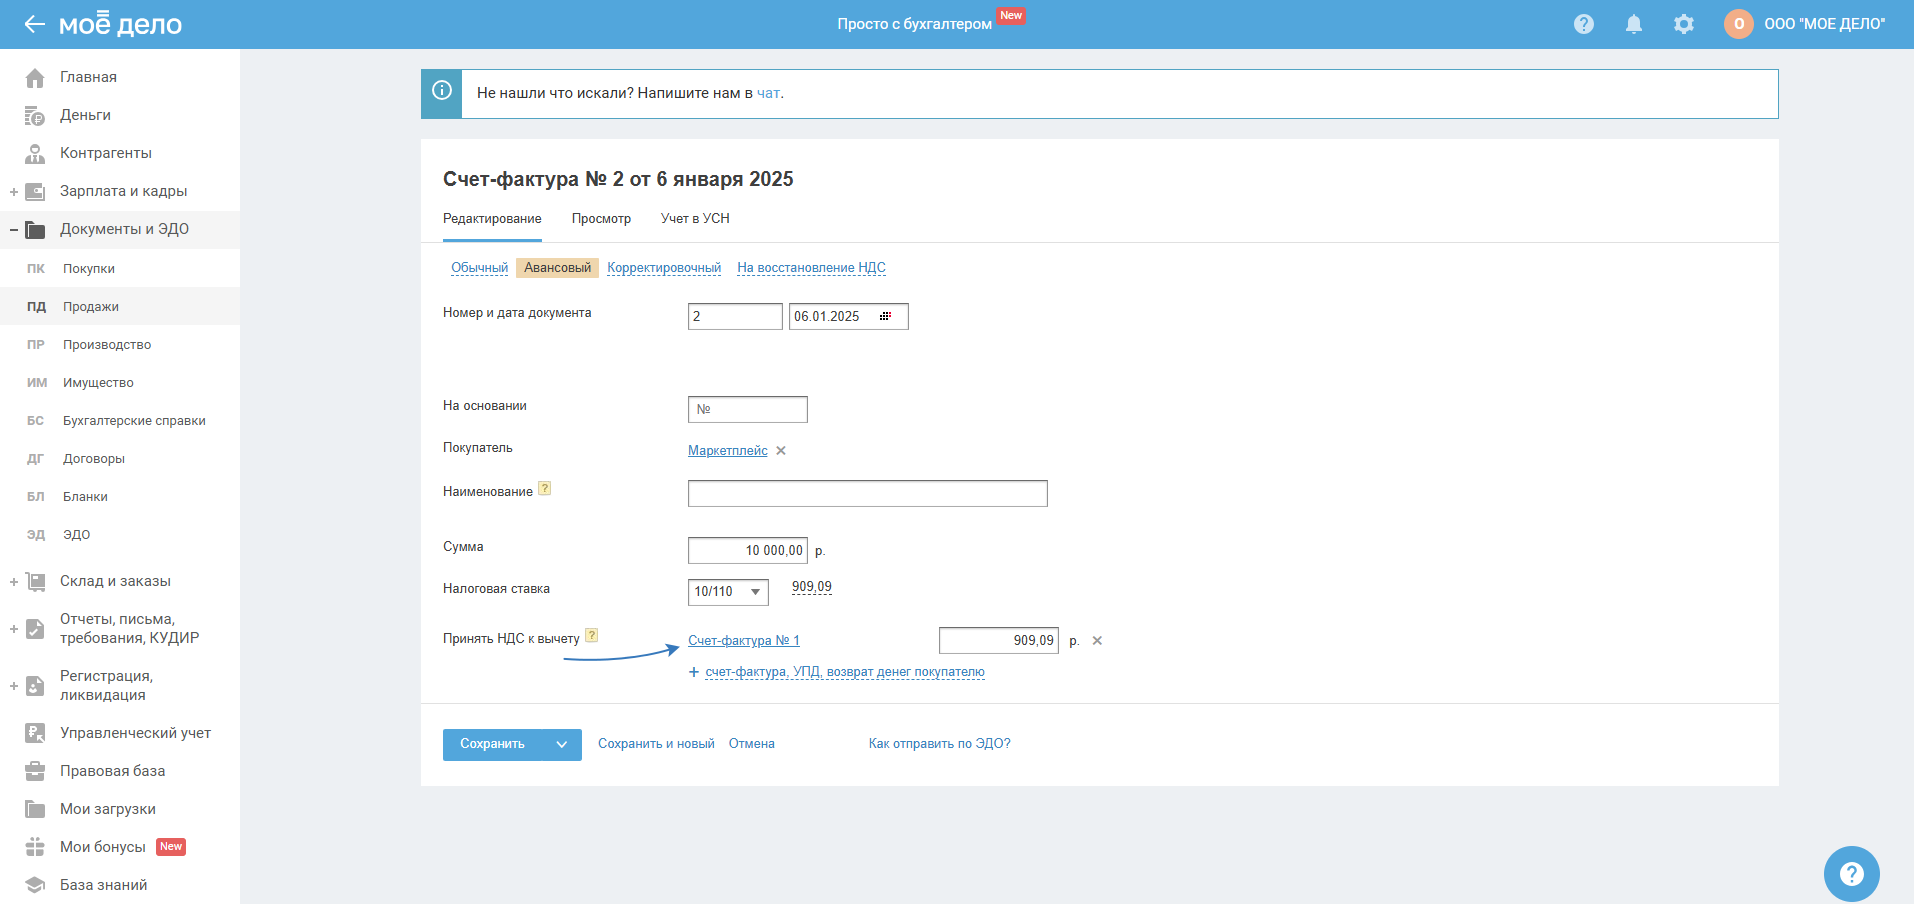Click the Отчеты, письма report icon
Image resolution: width=1914 pixels, height=904 pixels.
[35, 628]
